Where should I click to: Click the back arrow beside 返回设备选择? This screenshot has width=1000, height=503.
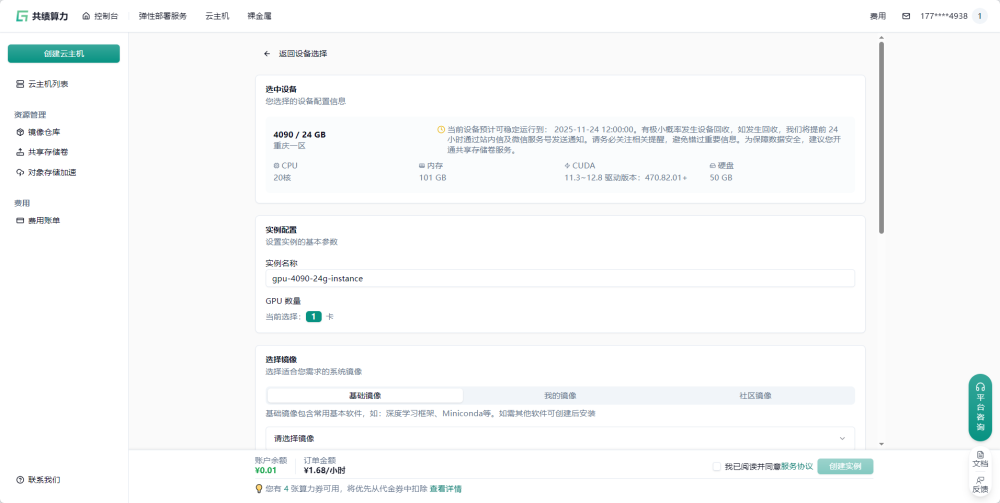click(x=267, y=54)
